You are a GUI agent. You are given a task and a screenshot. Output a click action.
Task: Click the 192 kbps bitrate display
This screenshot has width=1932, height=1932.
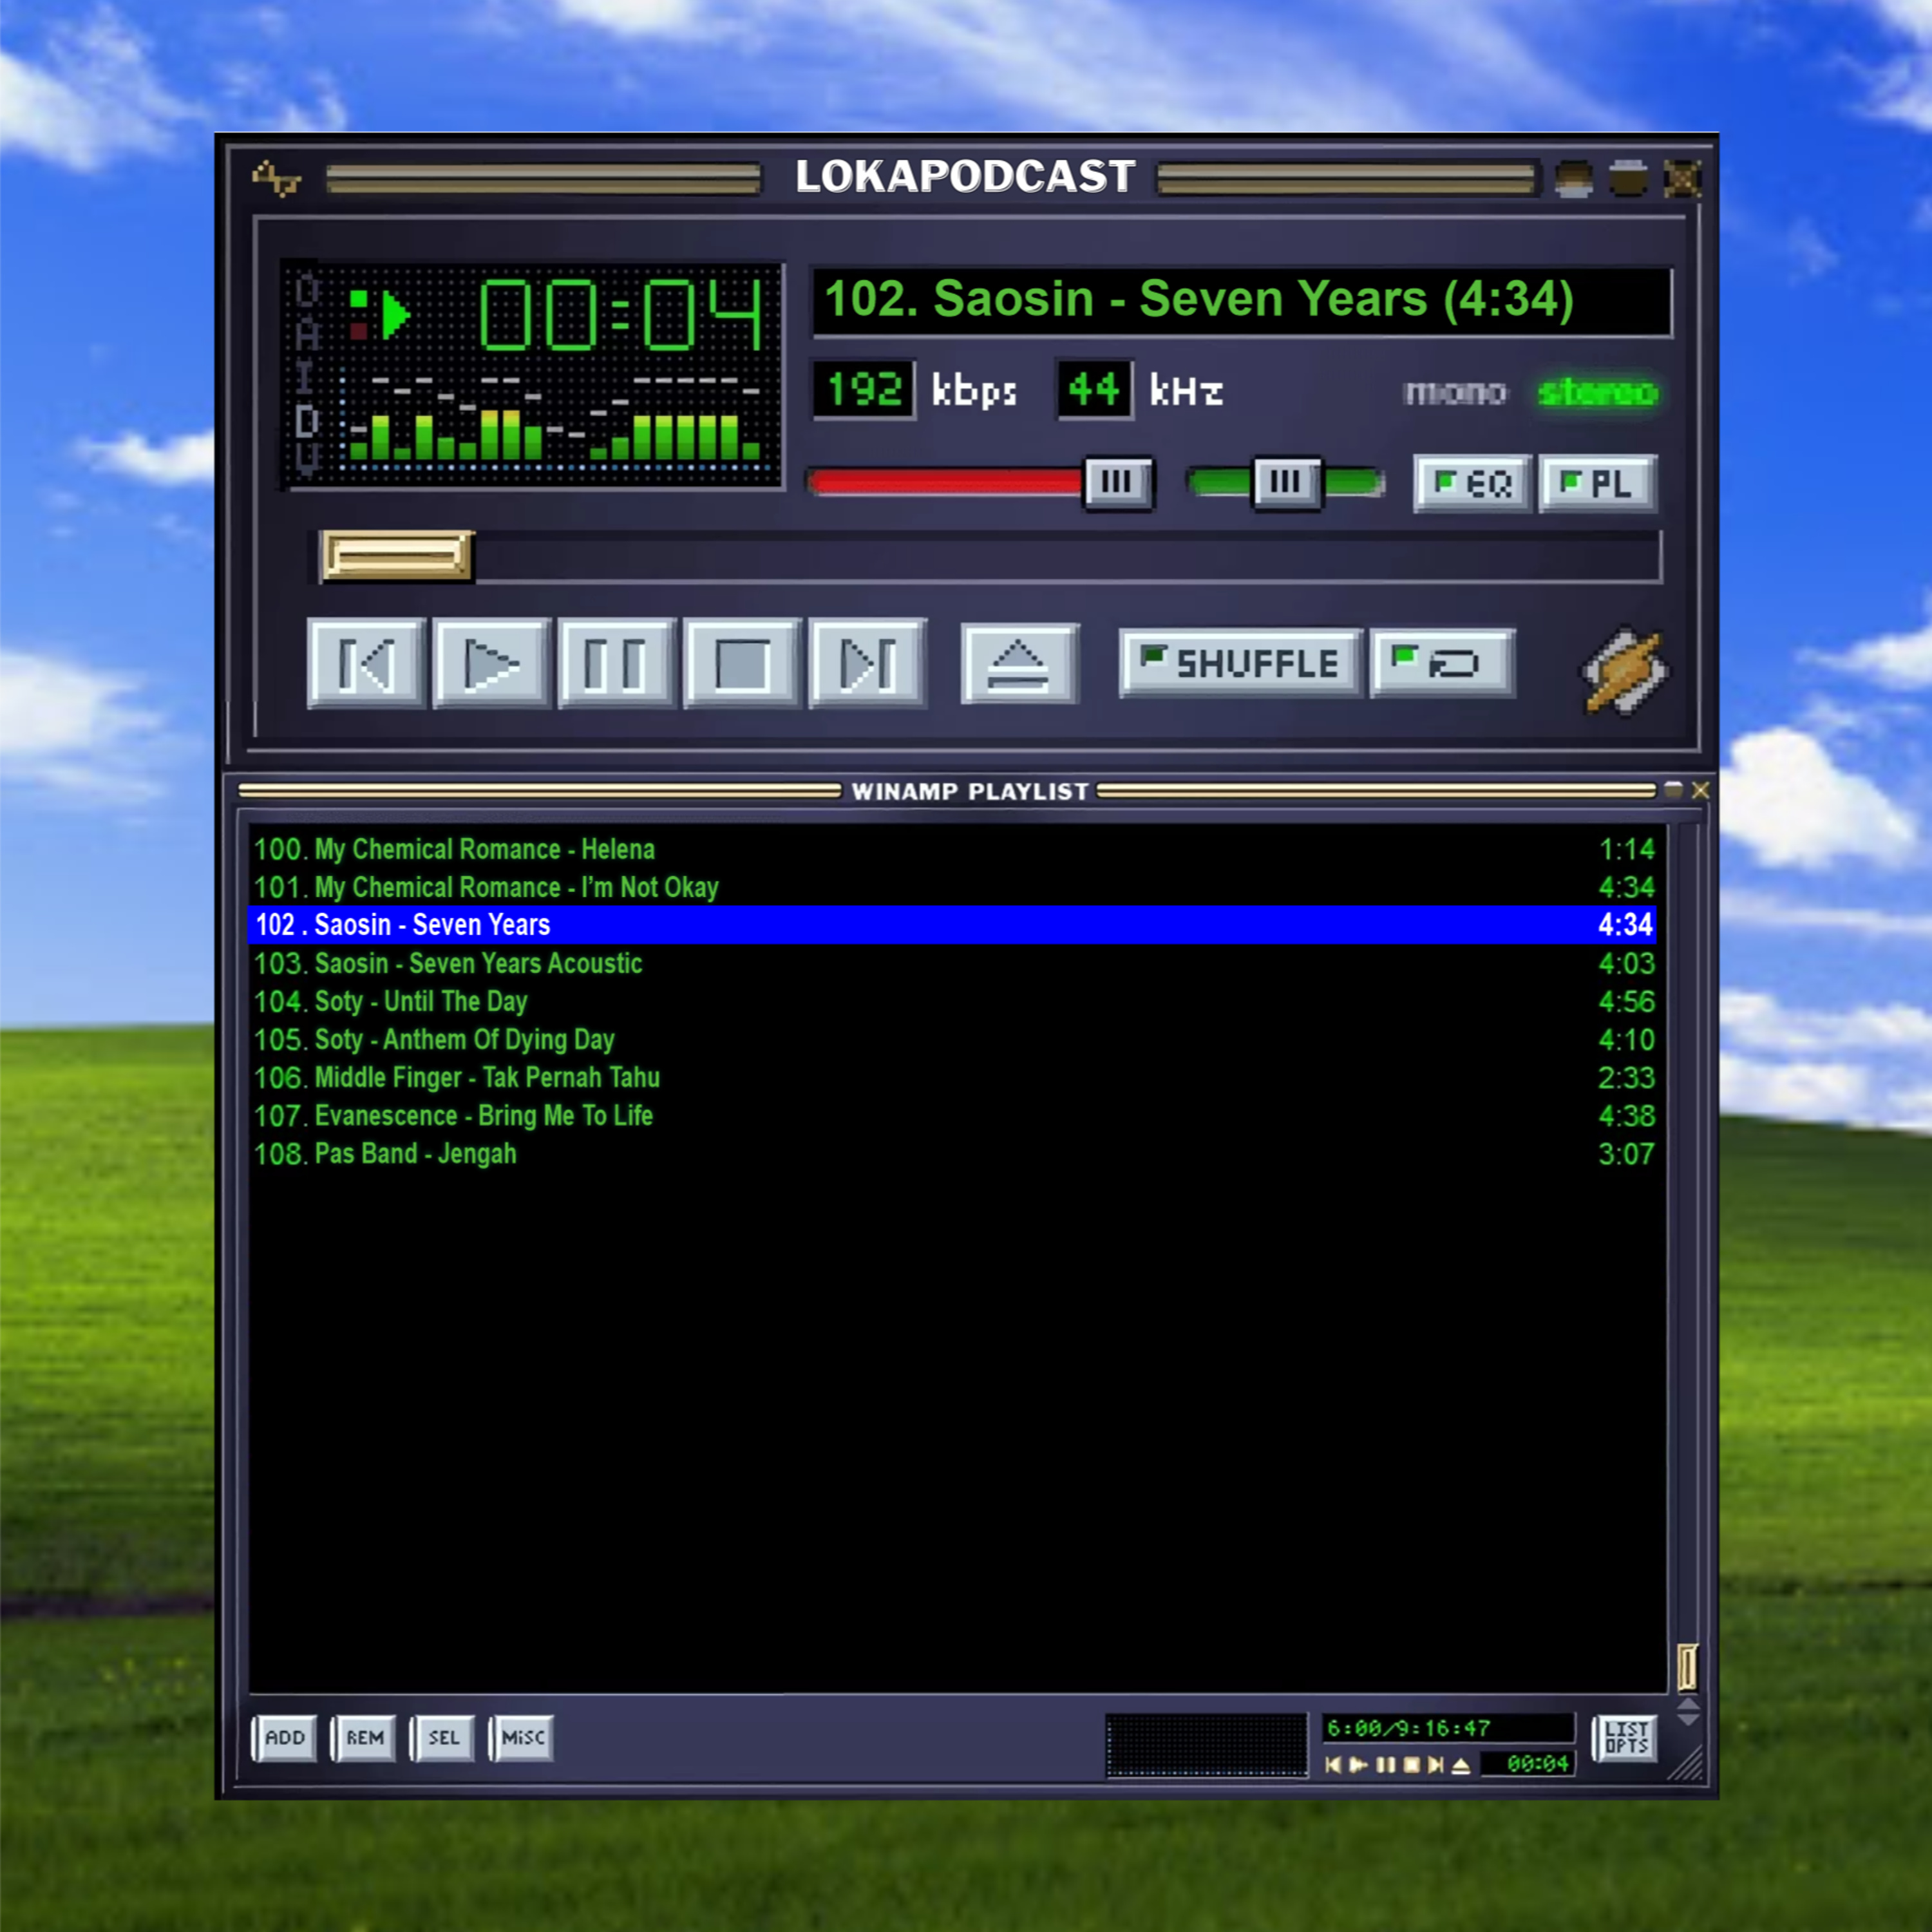(x=864, y=389)
